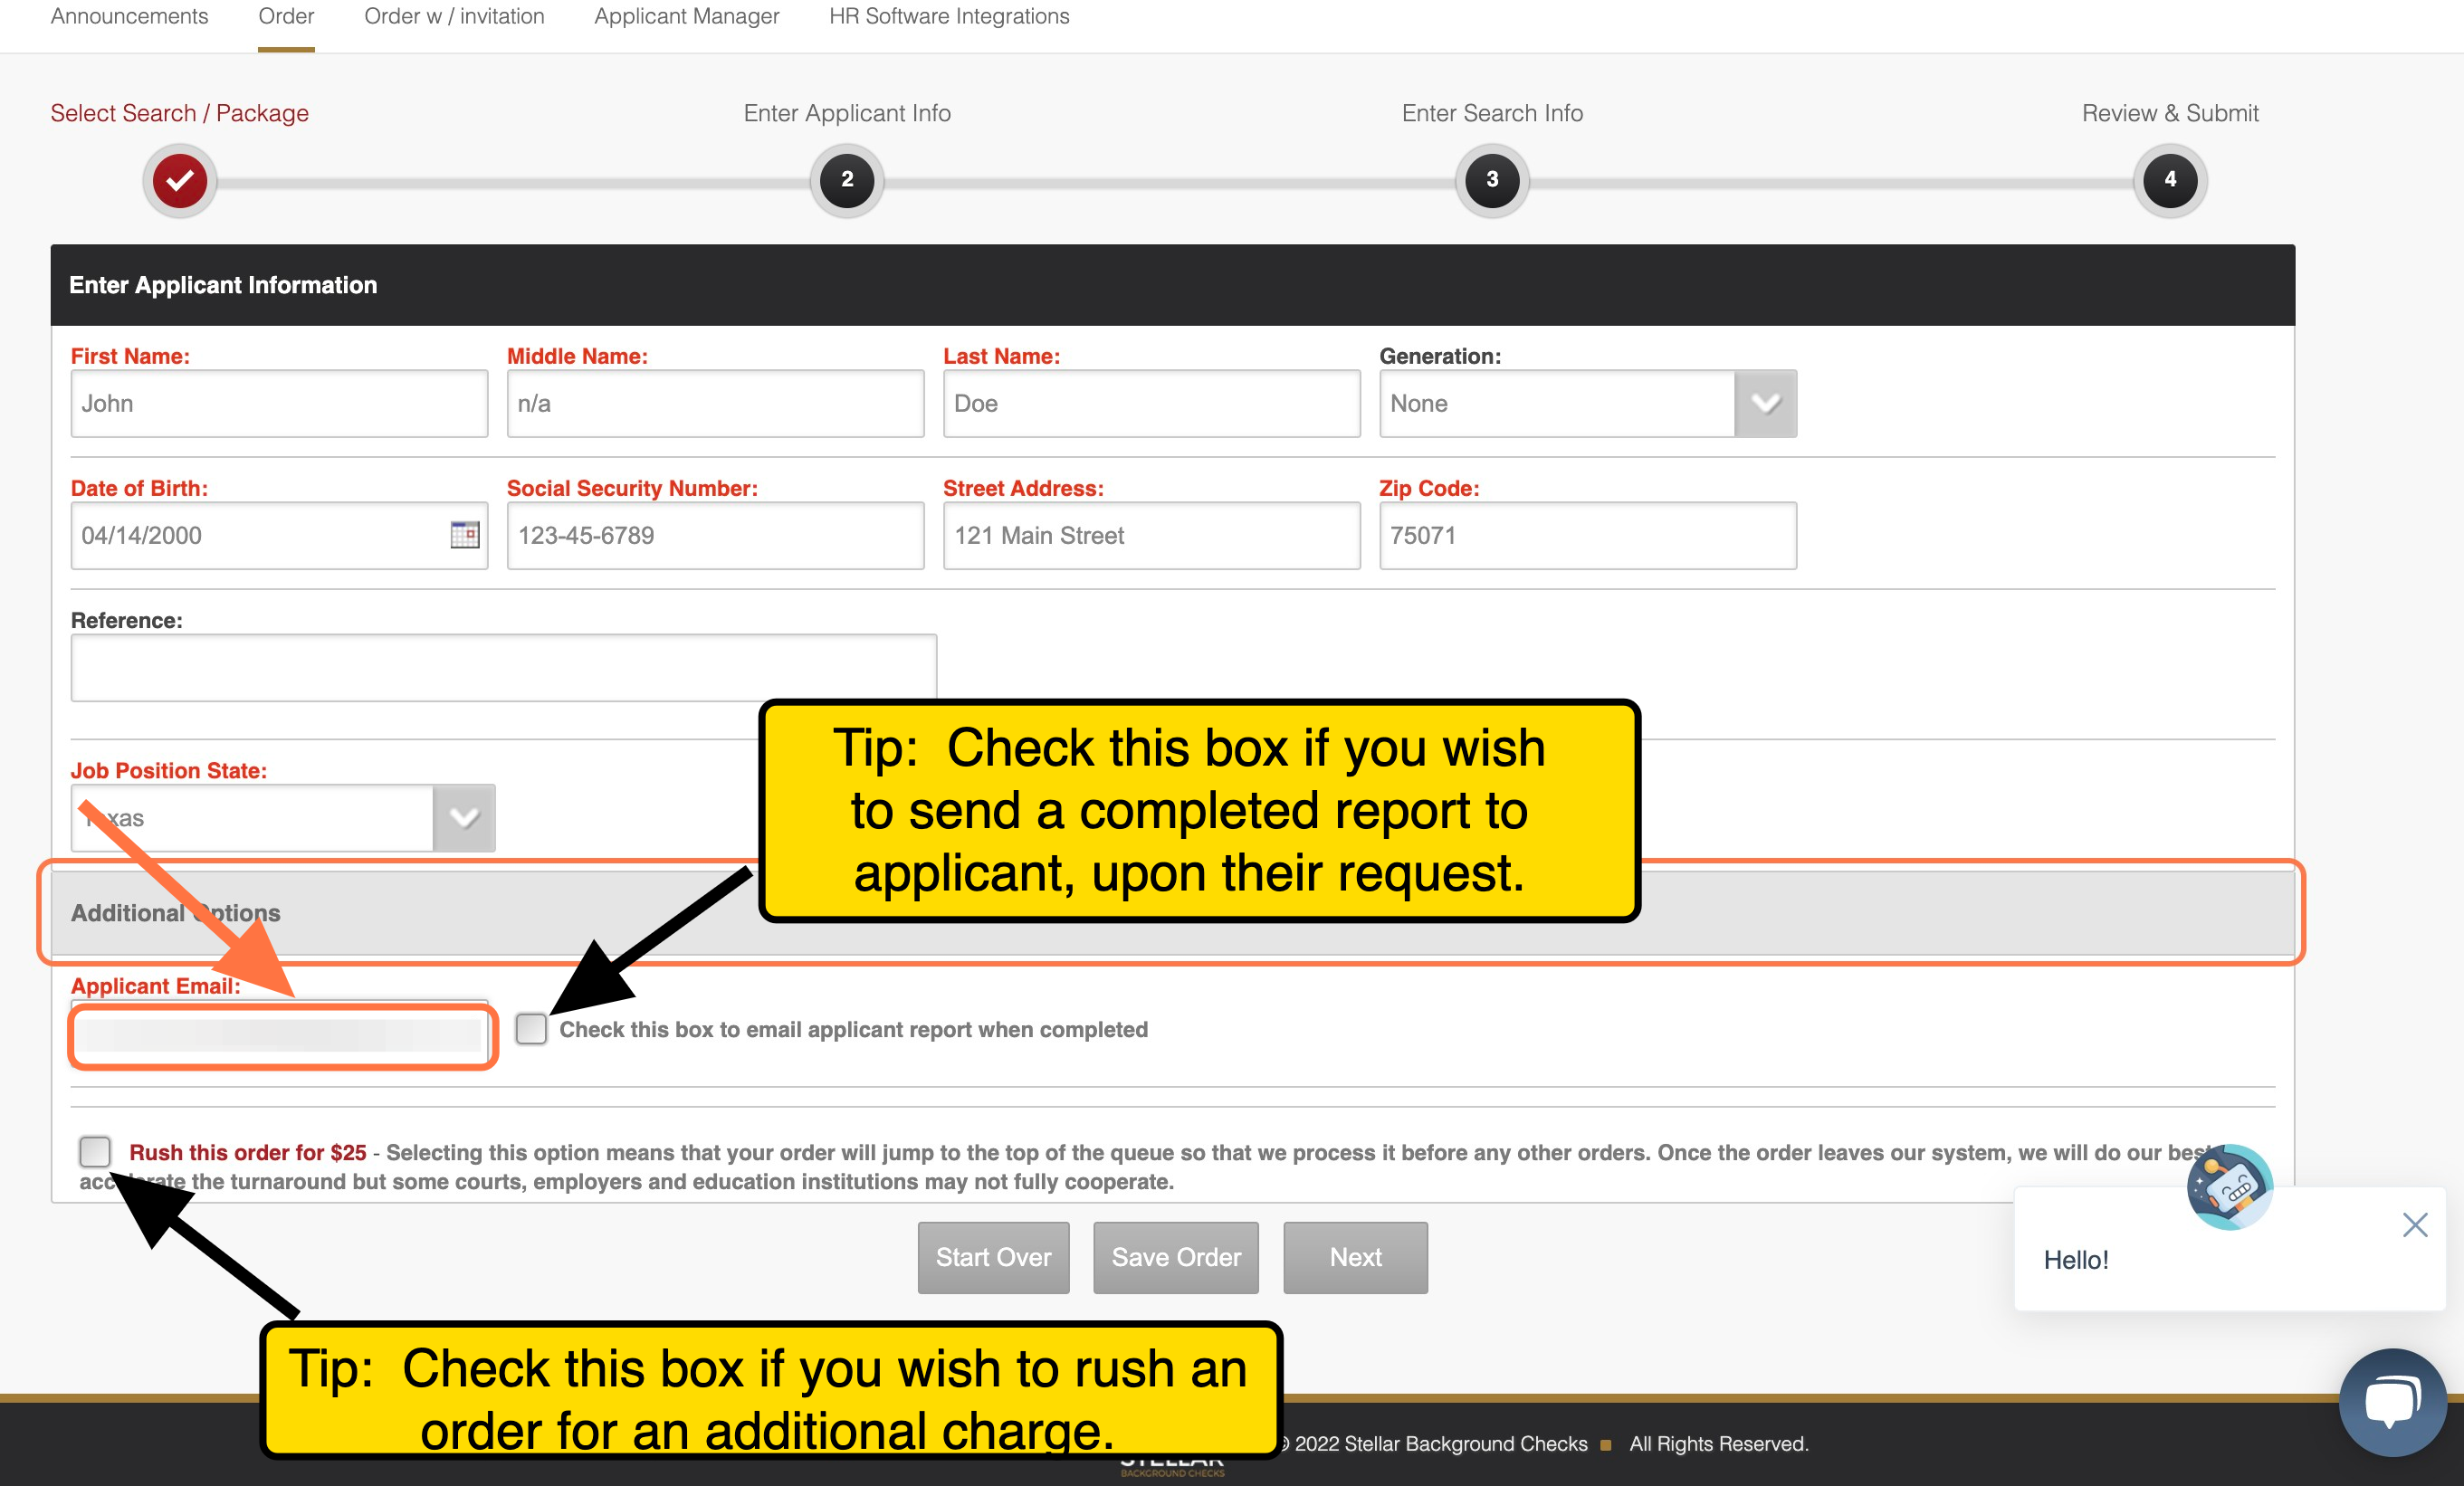Click into the Date of Birth field
The image size is (2464, 1486).
tap(279, 536)
